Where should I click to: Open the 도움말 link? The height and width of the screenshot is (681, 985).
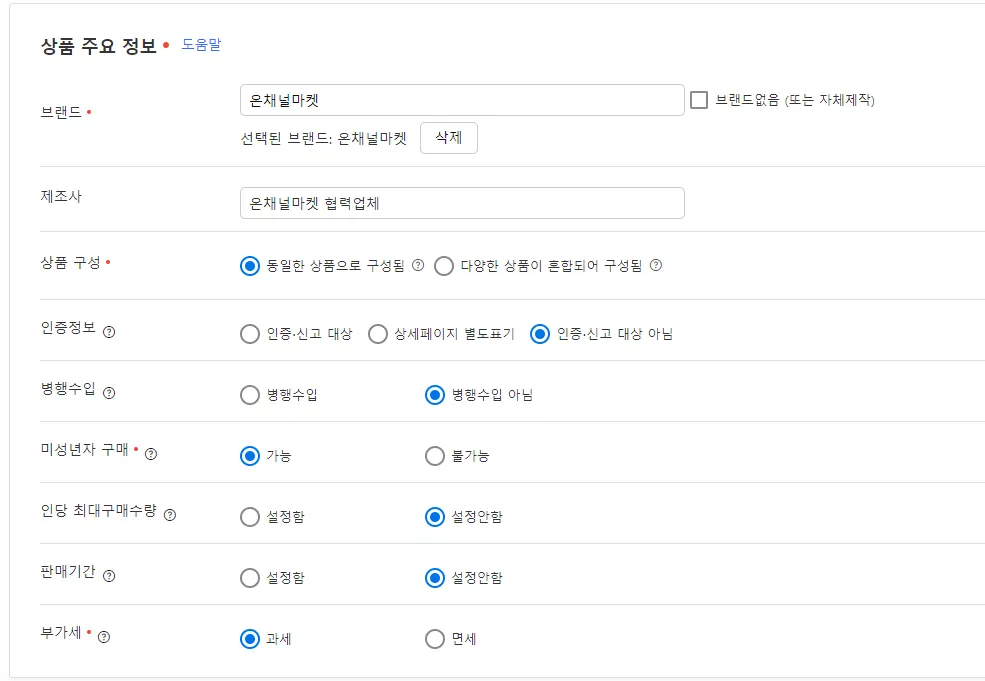(x=201, y=45)
